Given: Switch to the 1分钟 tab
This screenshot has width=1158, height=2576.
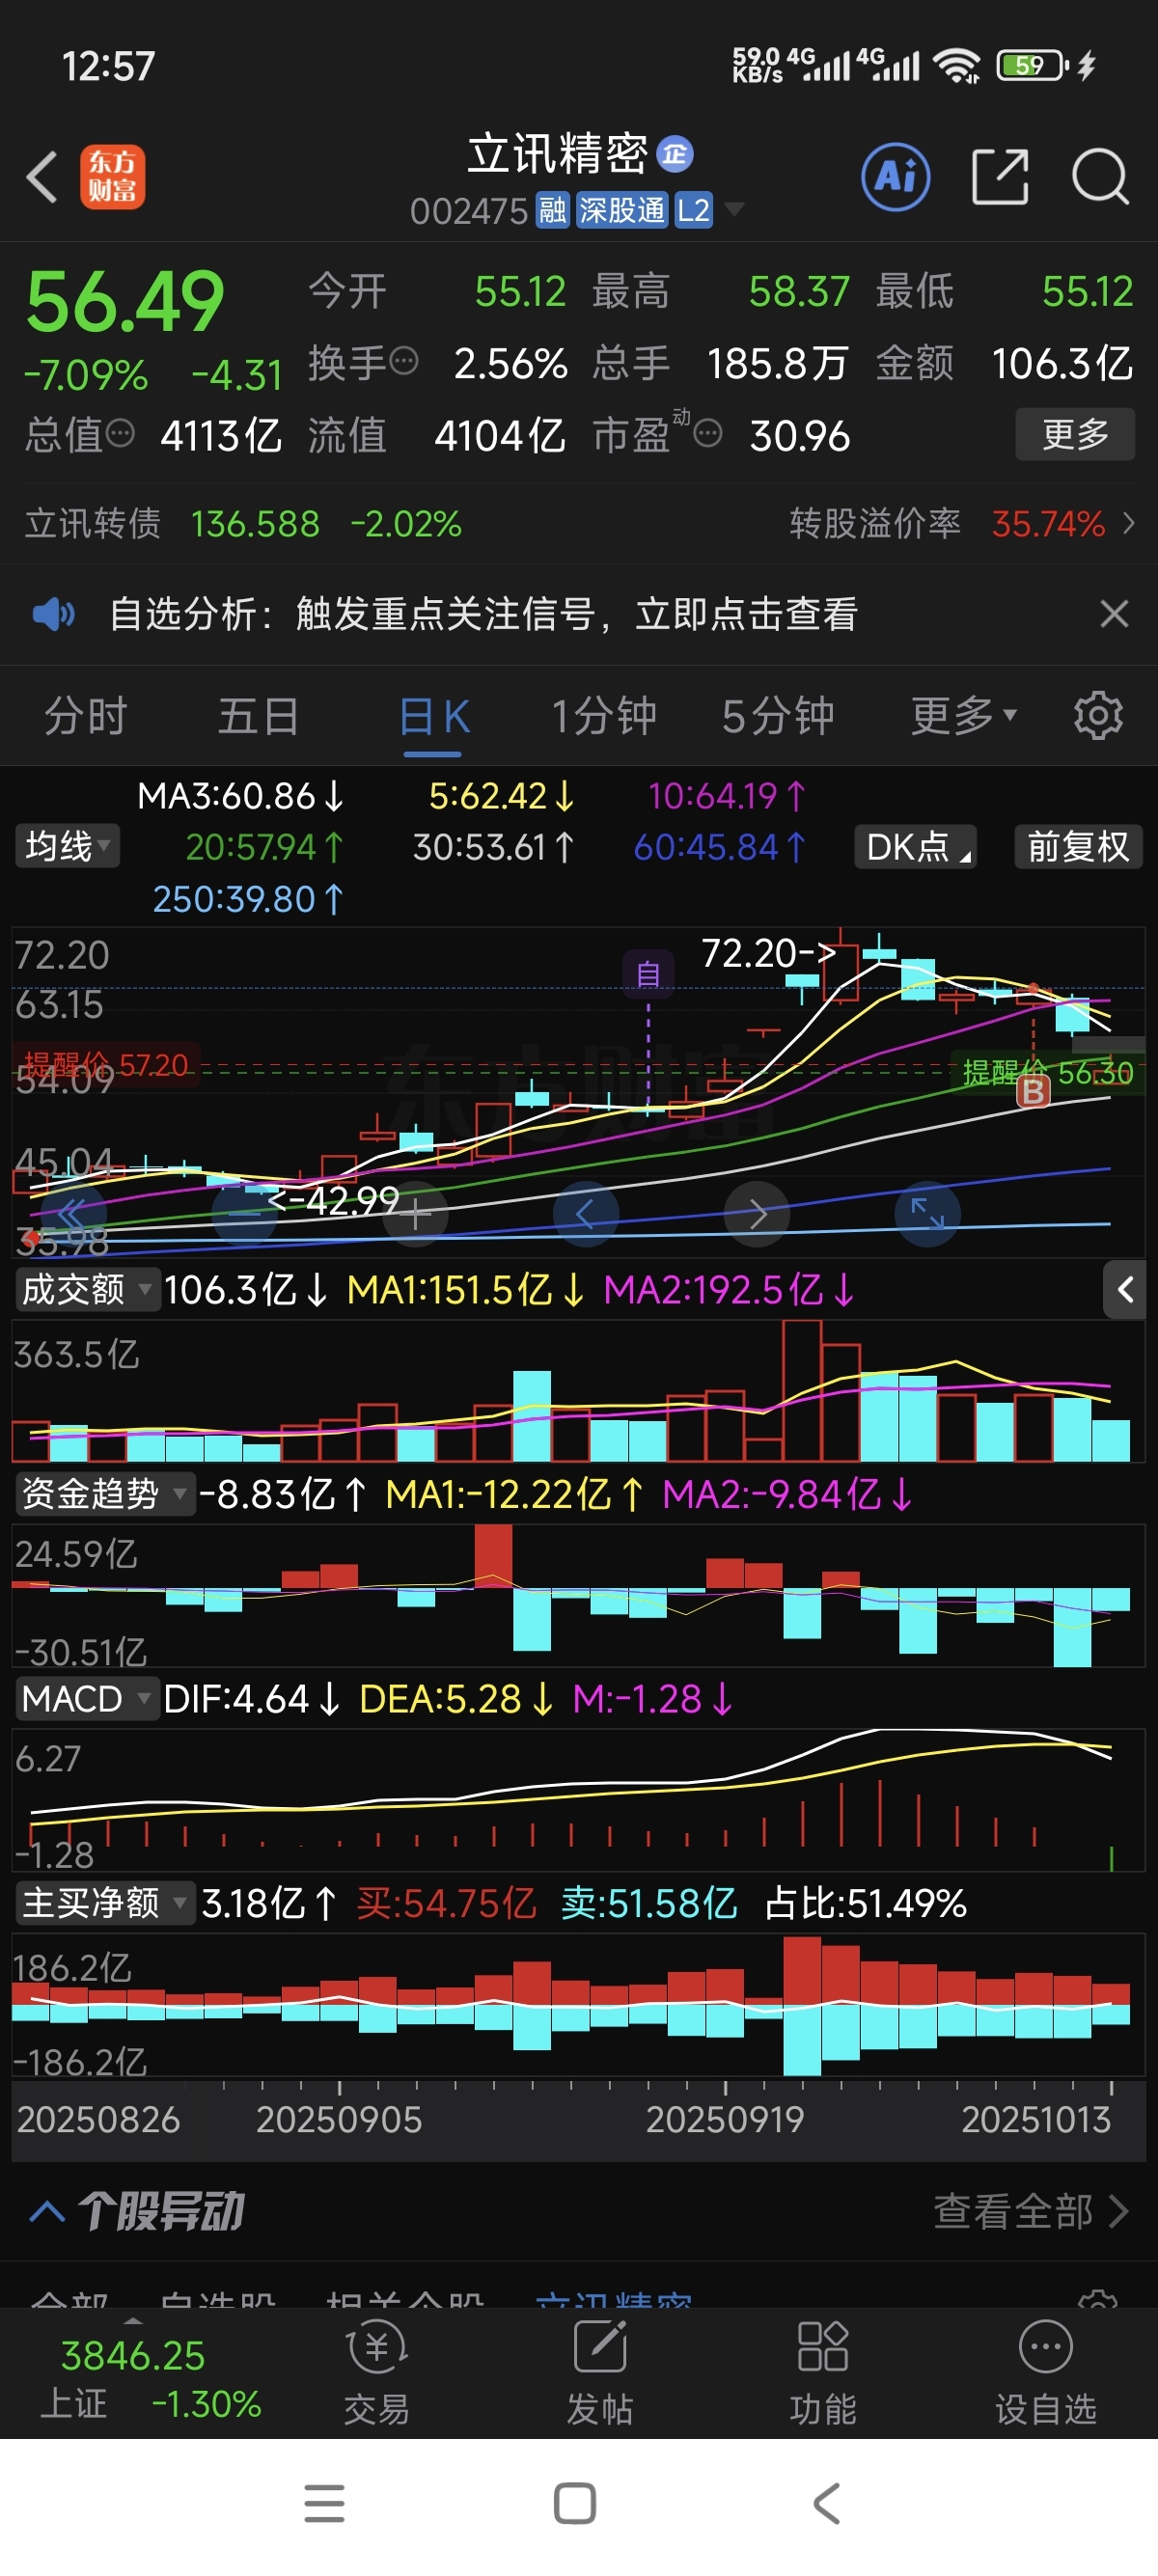Looking at the screenshot, I should pyautogui.click(x=604, y=716).
